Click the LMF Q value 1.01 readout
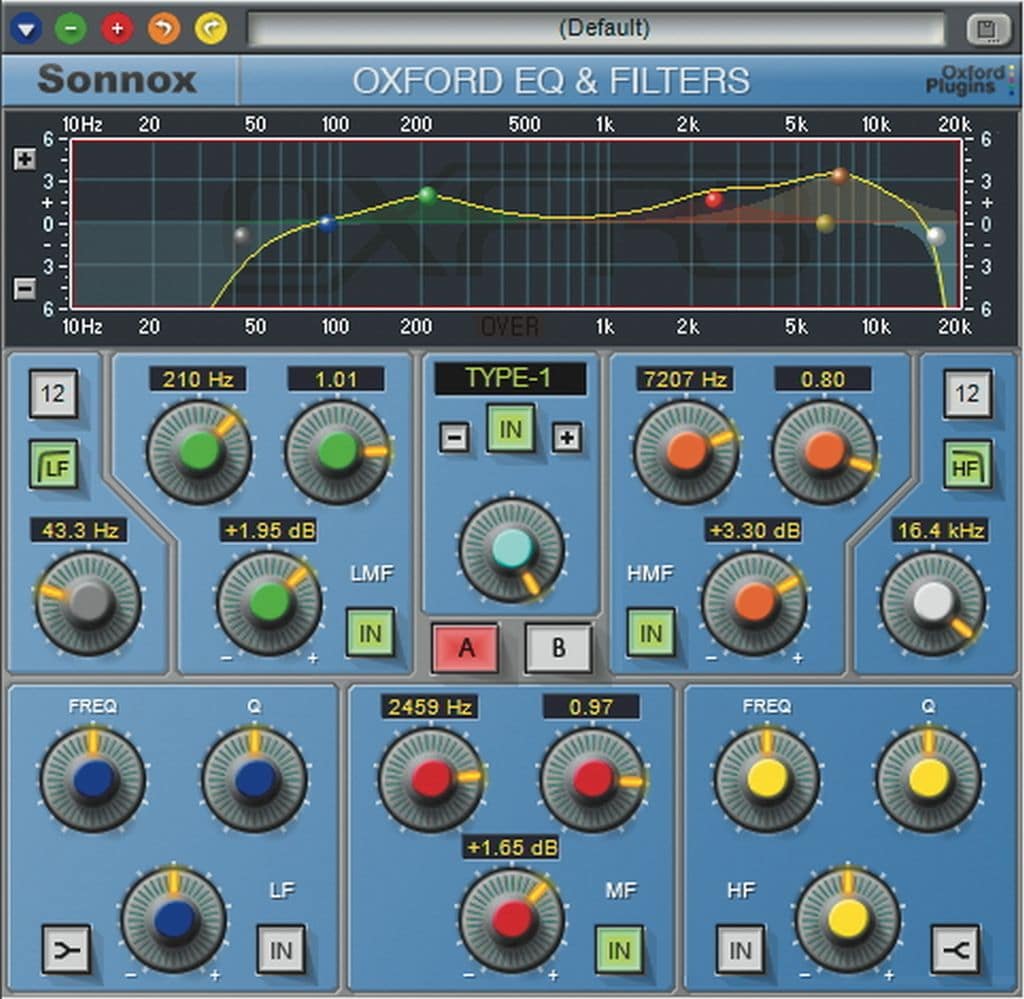This screenshot has width=1024, height=999. [x=336, y=379]
